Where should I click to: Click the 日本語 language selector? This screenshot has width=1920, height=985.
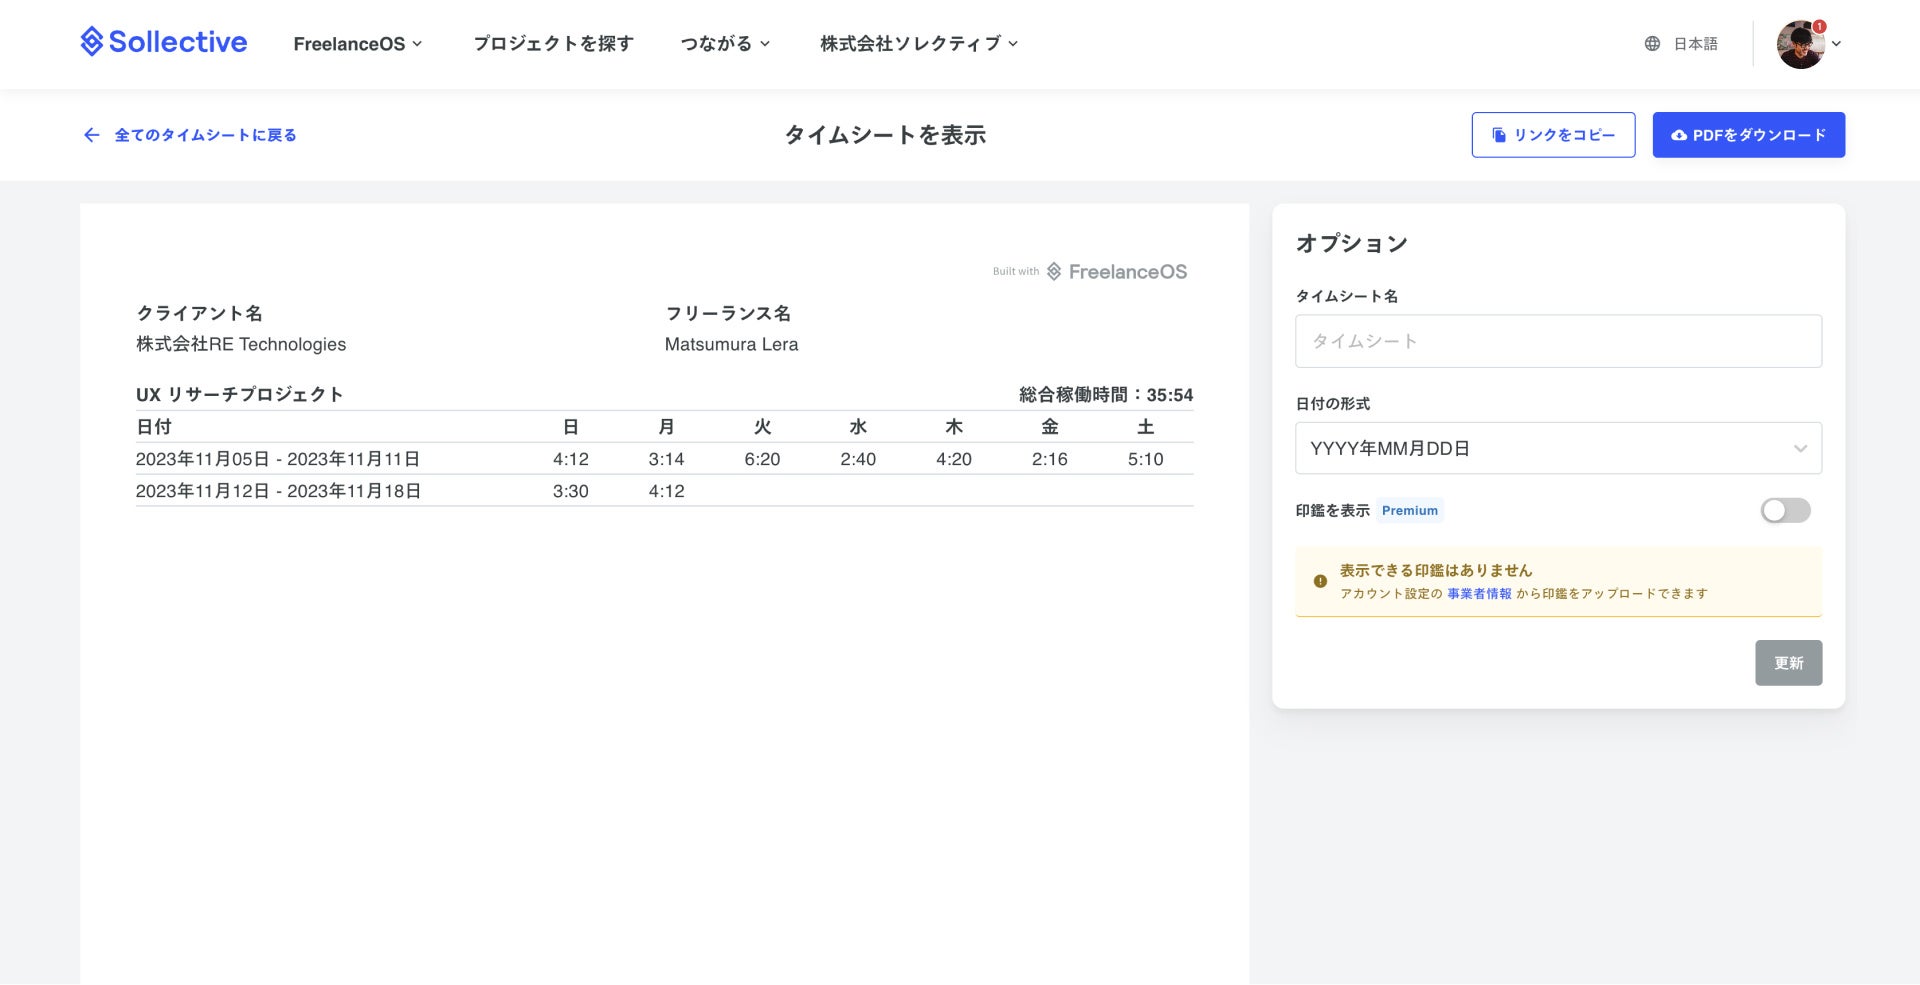tap(1695, 44)
